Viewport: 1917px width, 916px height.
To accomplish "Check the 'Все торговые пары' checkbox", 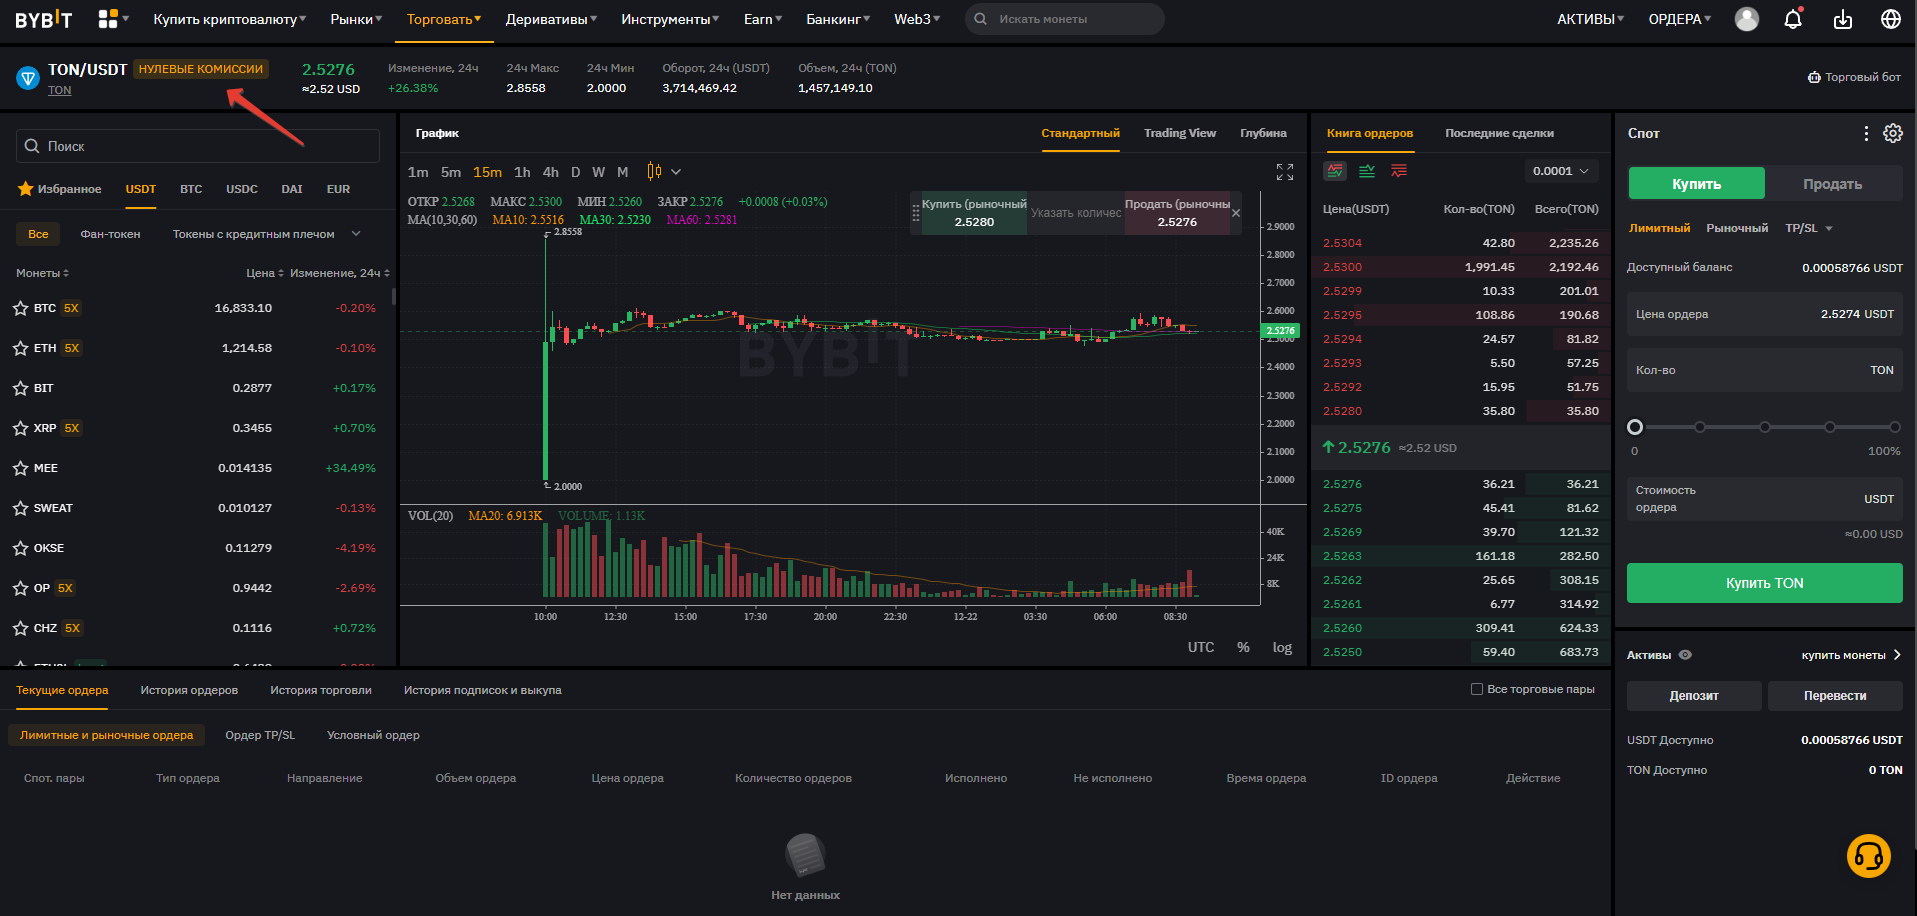I will [1477, 689].
